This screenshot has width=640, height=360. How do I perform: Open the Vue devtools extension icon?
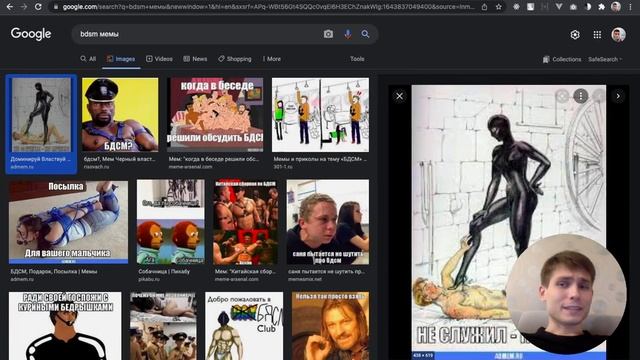coord(559,7)
